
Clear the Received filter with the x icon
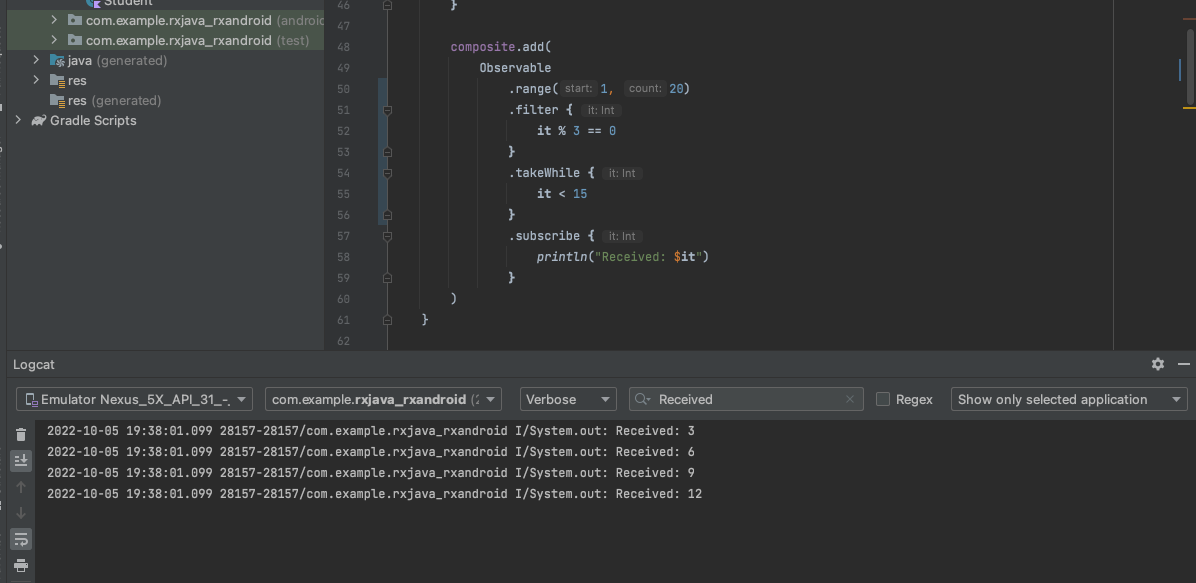pyautogui.click(x=849, y=399)
